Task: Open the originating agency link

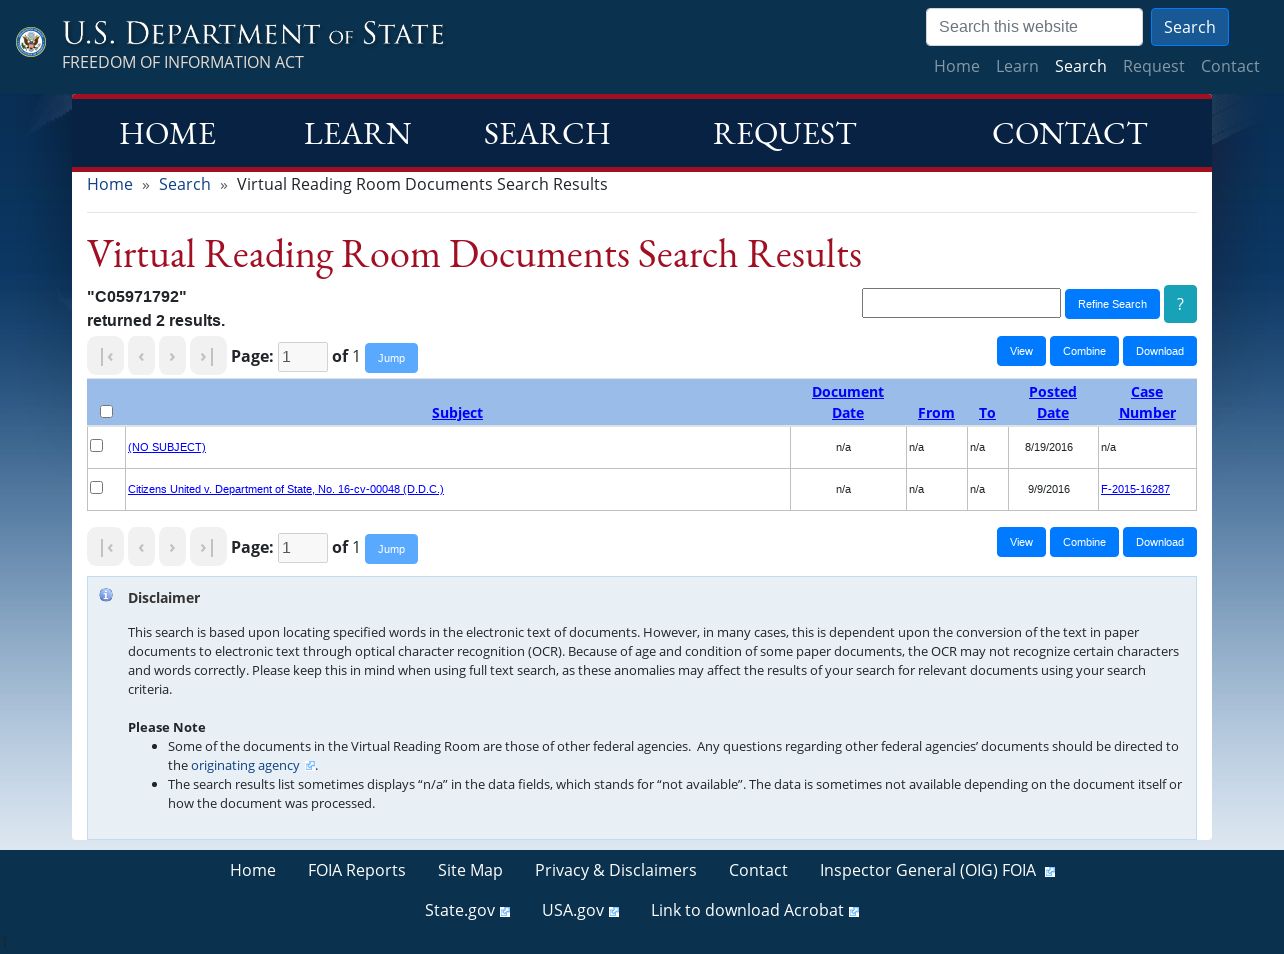Action: pyautogui.click(x=245, y=765)
